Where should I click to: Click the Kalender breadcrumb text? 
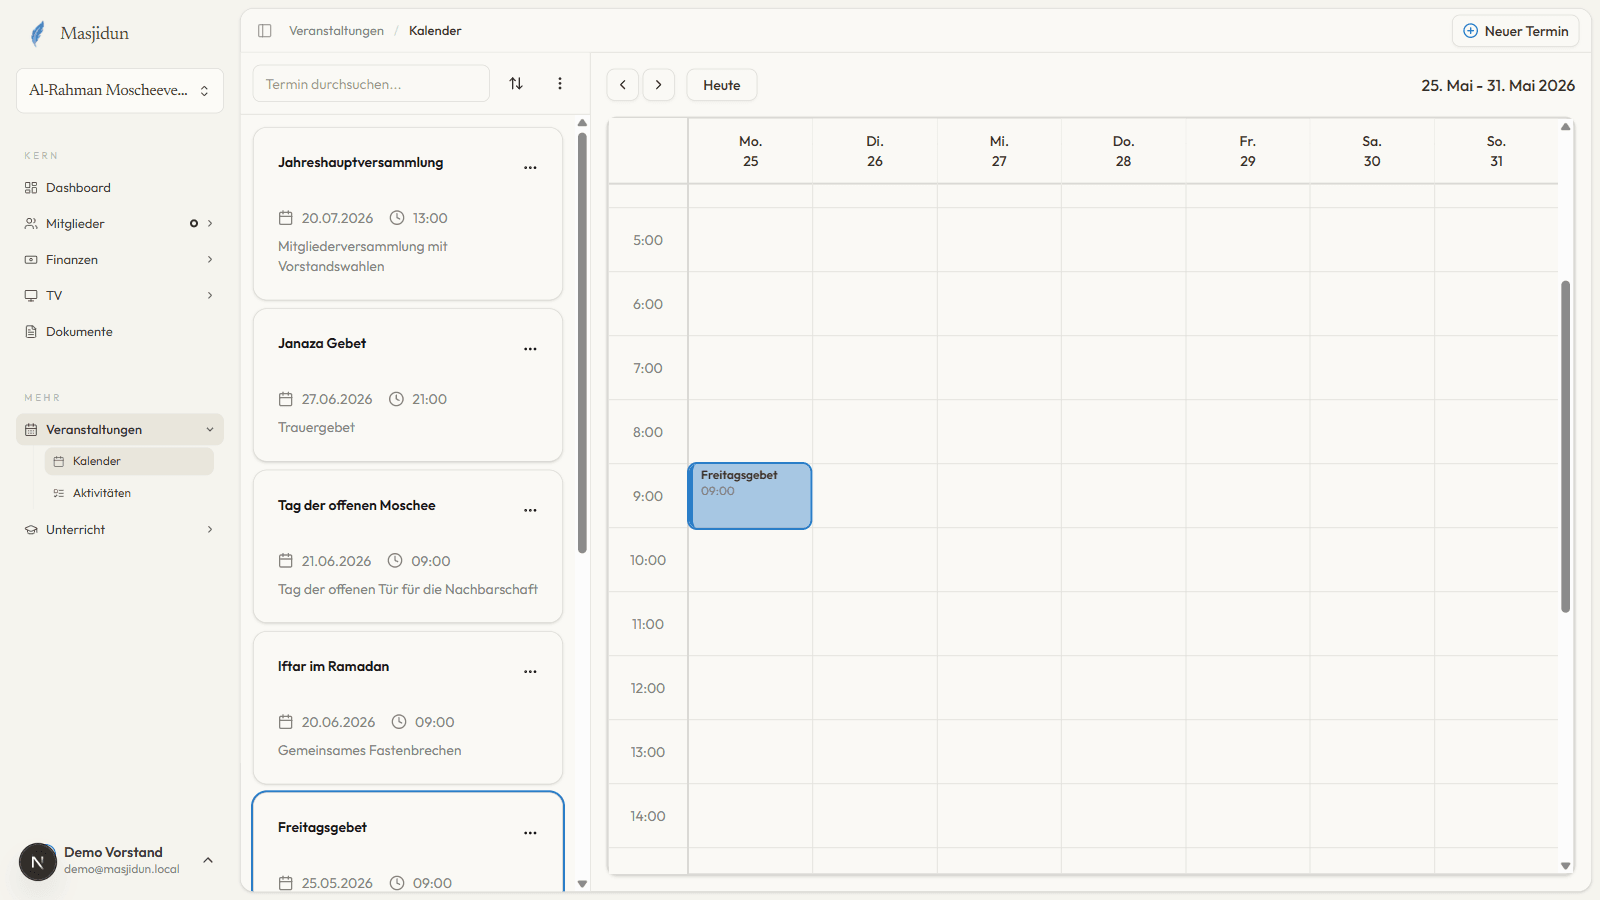click(x=435, y=31)
